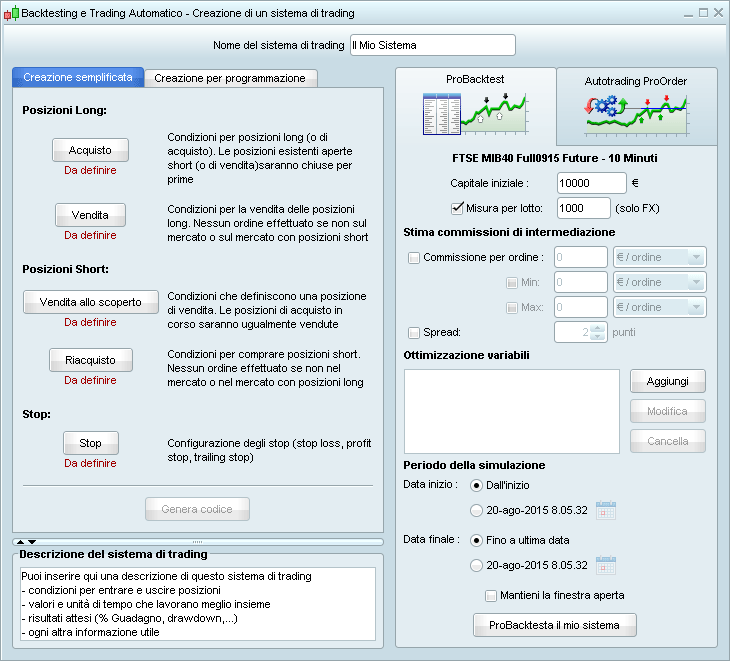The height and width of the screenshot is (661, 730).
Task: Click the Capitale iniziale input field
Action: click(x=591, y=183)
